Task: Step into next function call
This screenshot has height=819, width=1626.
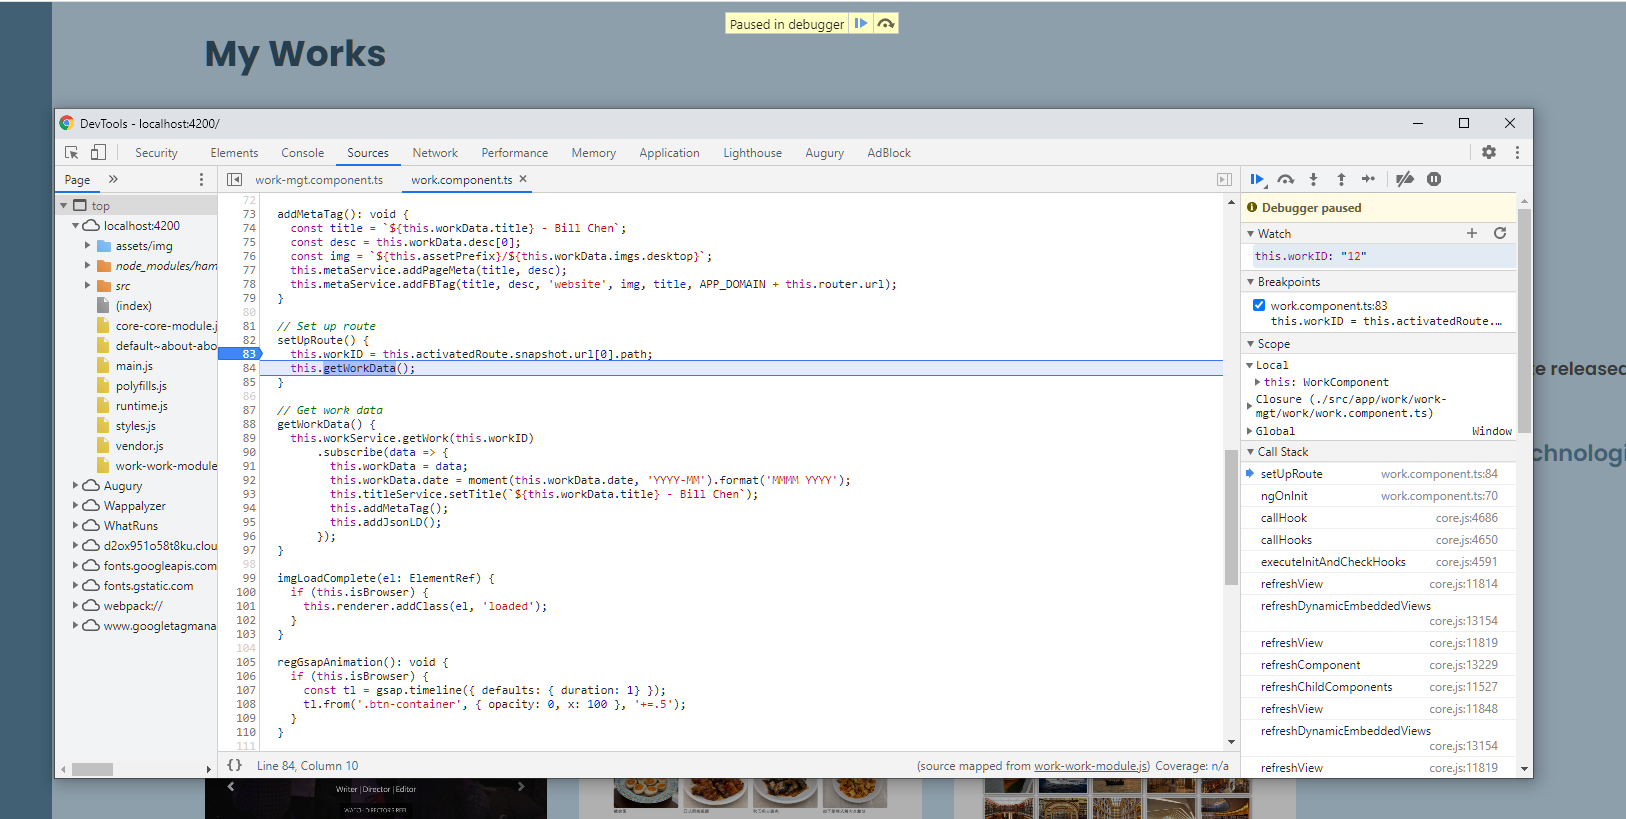Action: [x=1314, y=179]
